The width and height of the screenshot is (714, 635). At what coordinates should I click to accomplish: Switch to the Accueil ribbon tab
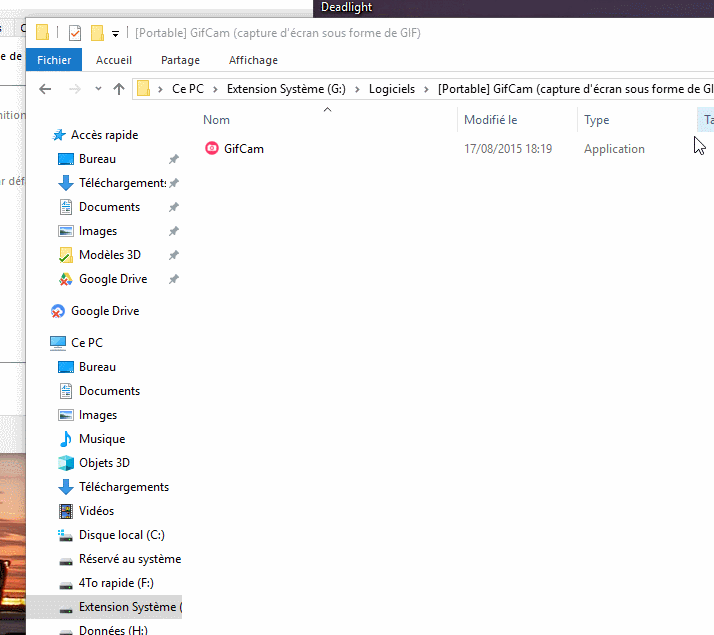114,60
